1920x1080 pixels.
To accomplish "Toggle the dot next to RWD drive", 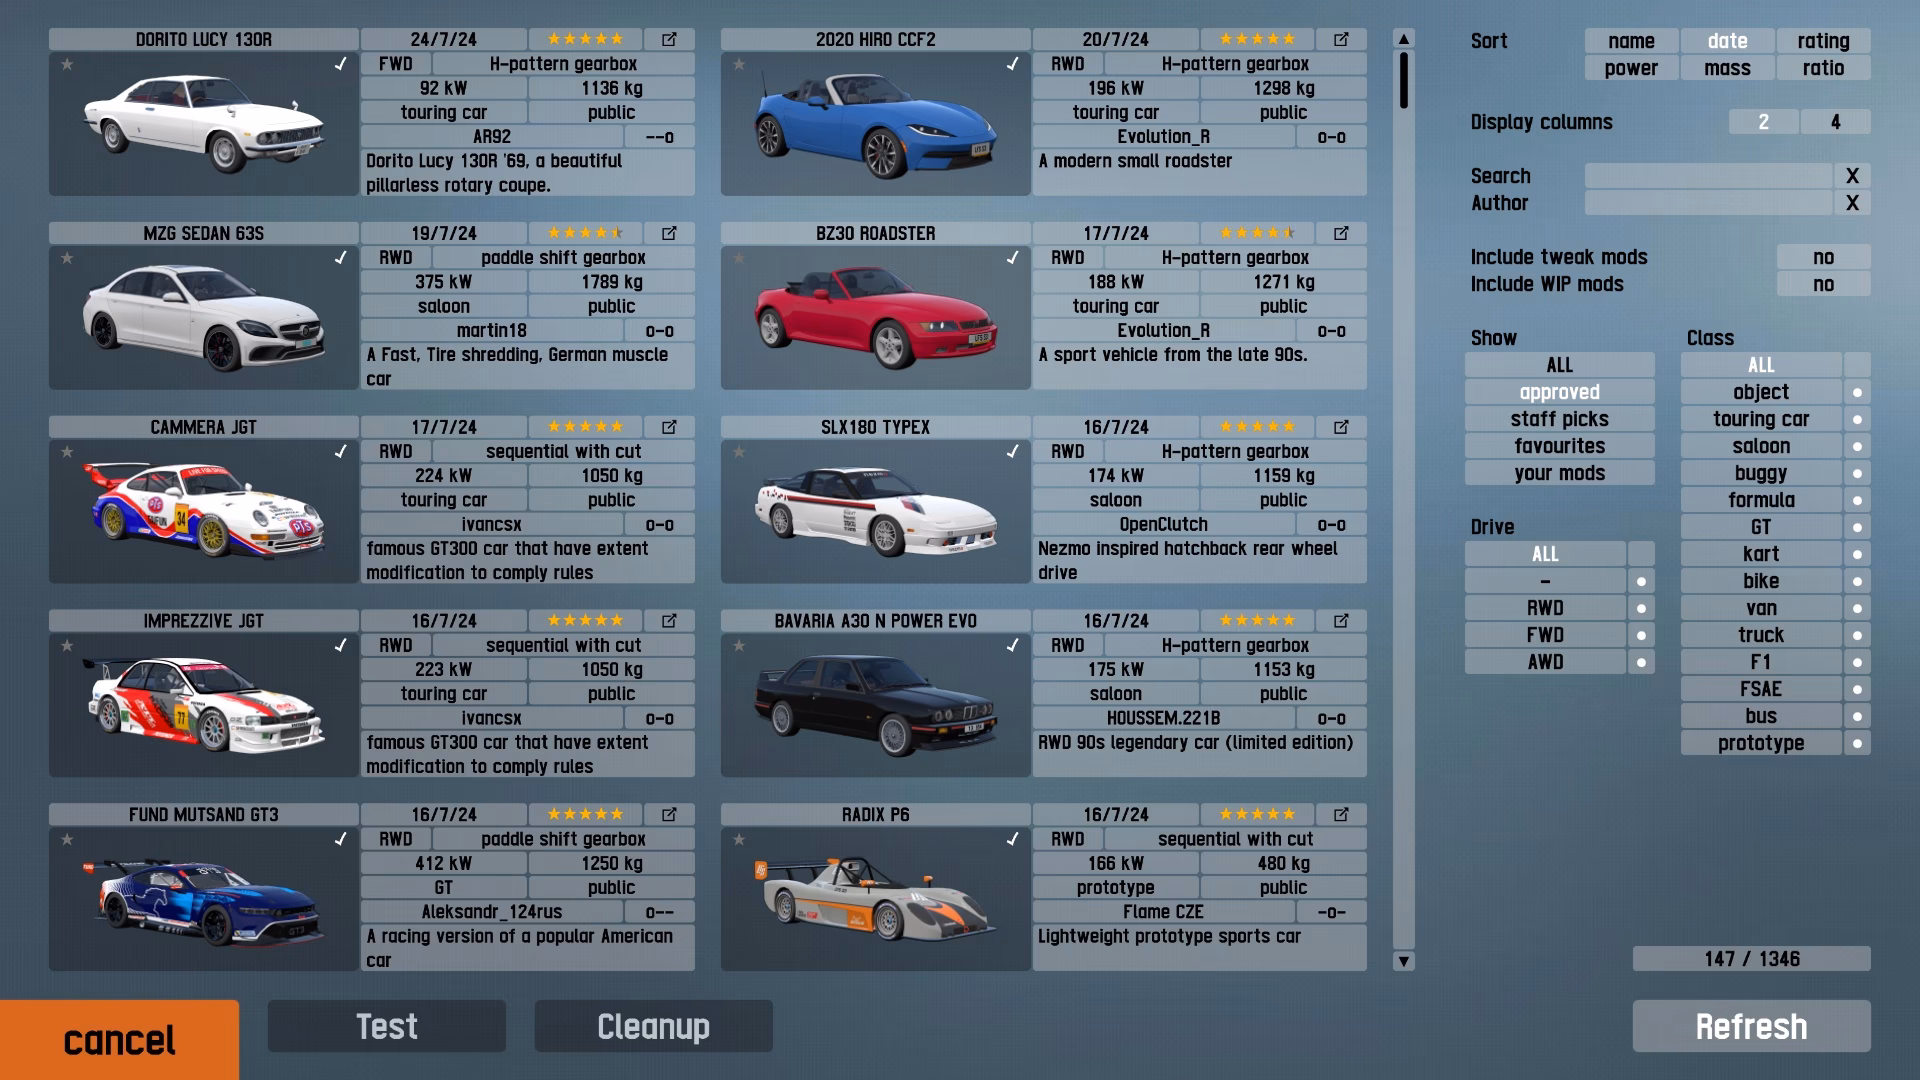I will pos(1641,608).
